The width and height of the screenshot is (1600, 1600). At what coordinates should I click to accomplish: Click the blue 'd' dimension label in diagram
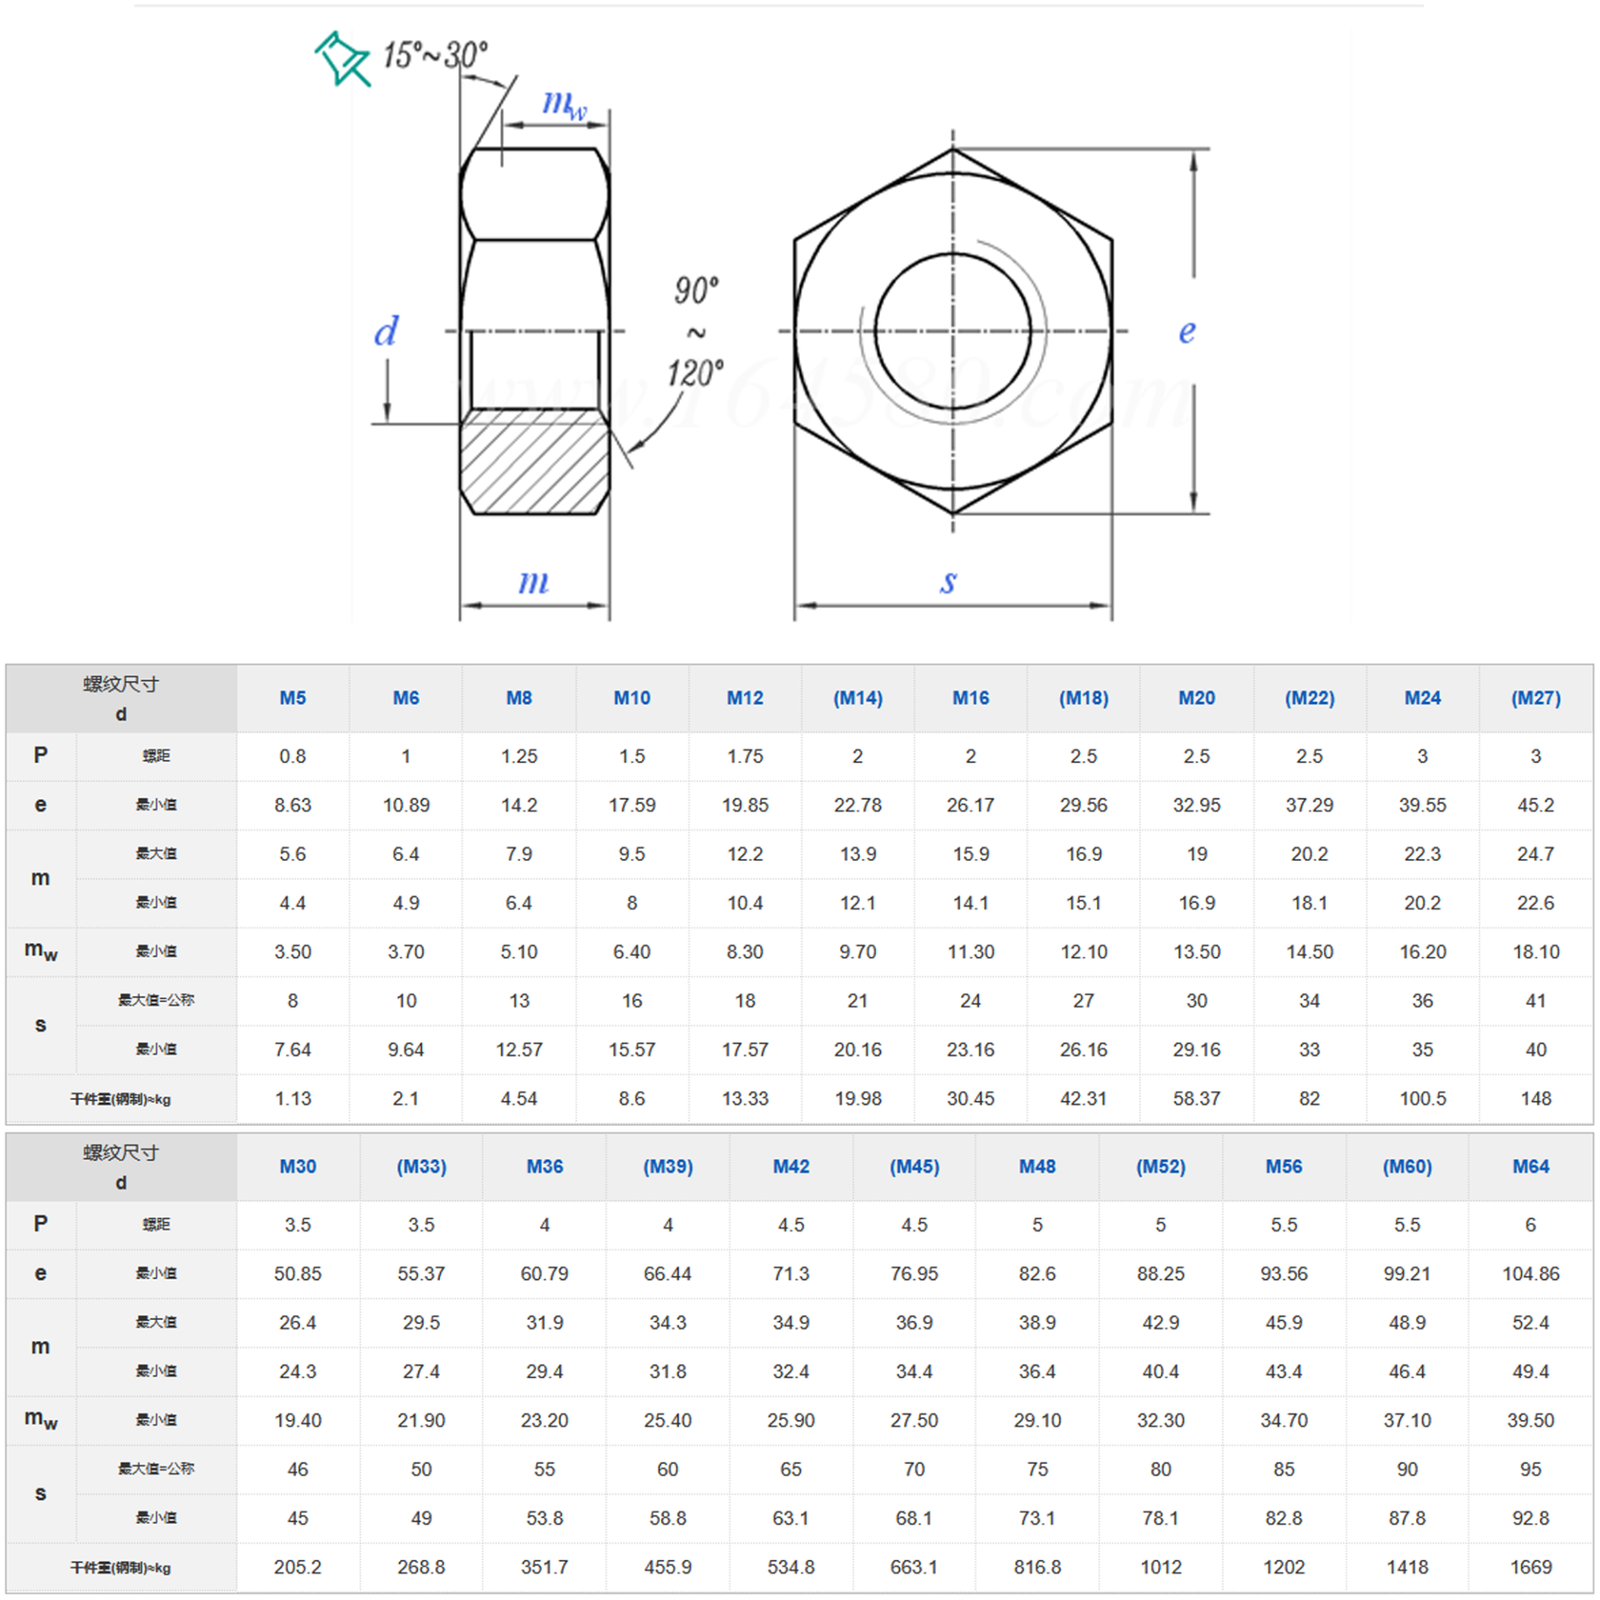coord(386,331)
